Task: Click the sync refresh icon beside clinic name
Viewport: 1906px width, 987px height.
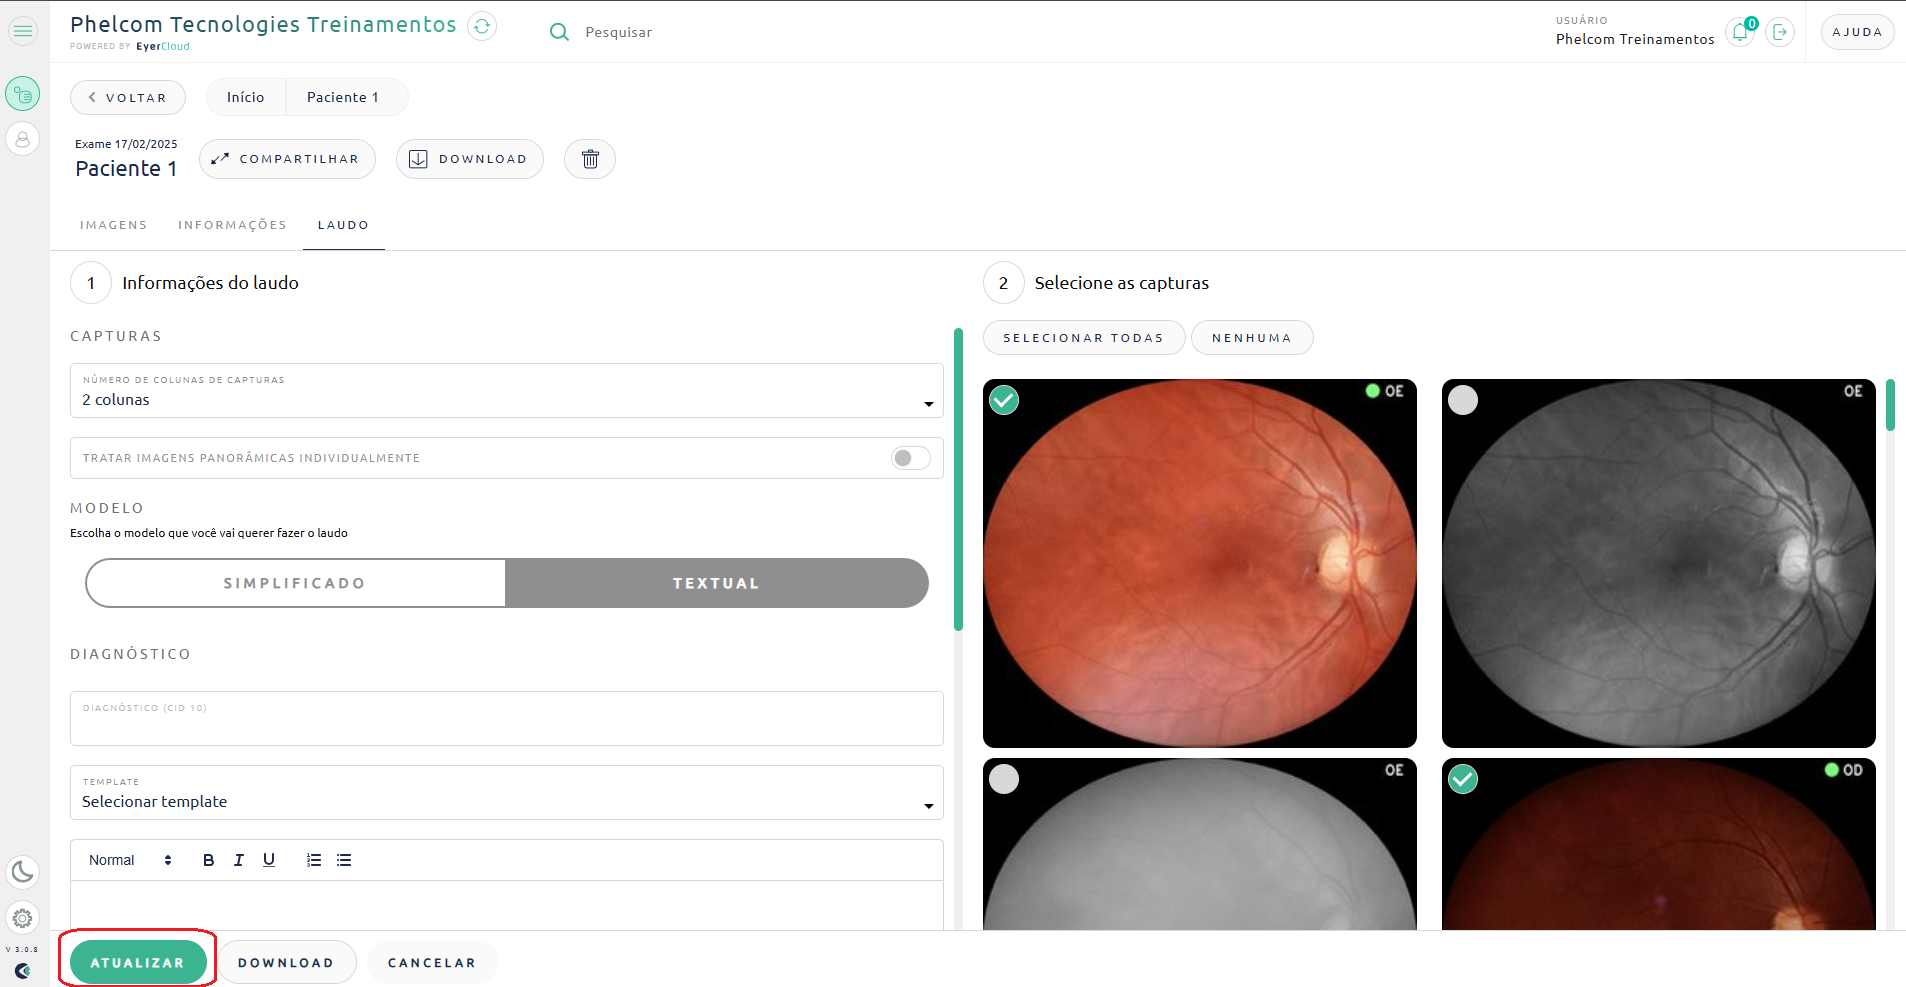Action: (482, 26)
